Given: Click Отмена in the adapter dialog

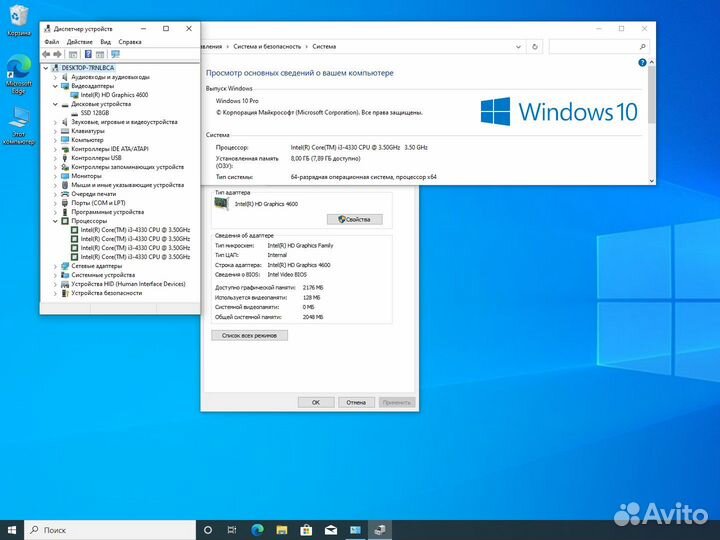Looking at the screenshot, I should click(356, 402).
